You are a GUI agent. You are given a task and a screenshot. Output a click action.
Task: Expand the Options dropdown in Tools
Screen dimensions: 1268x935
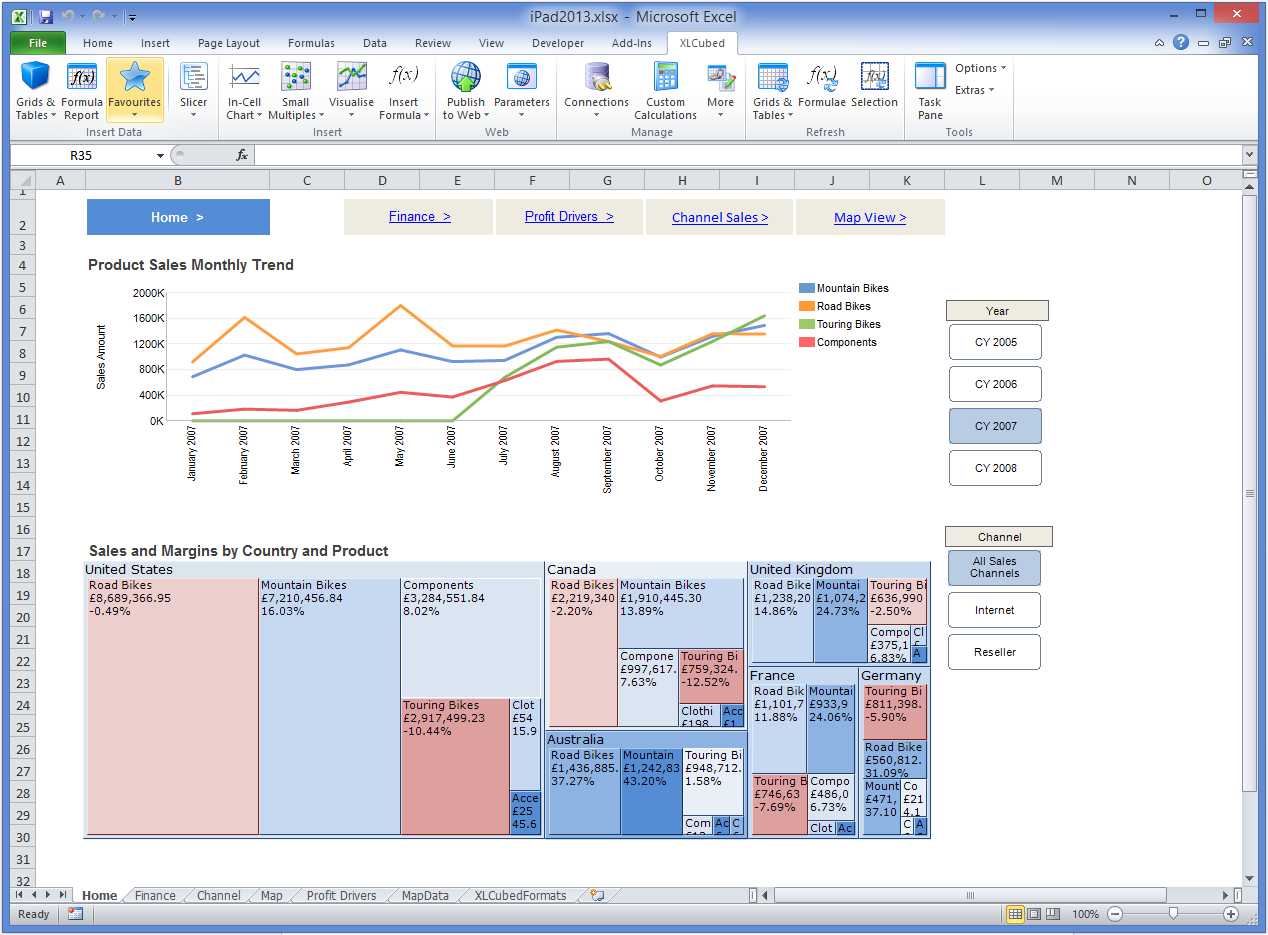(x=980, y=68)
